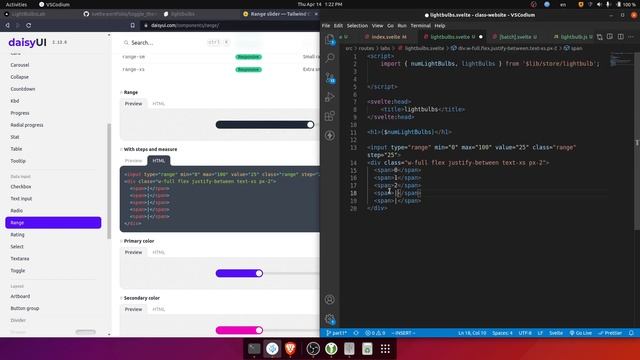The image size is (640, 360).
Task: Click the daisyUI logo
Action: [x=27, y=42]
